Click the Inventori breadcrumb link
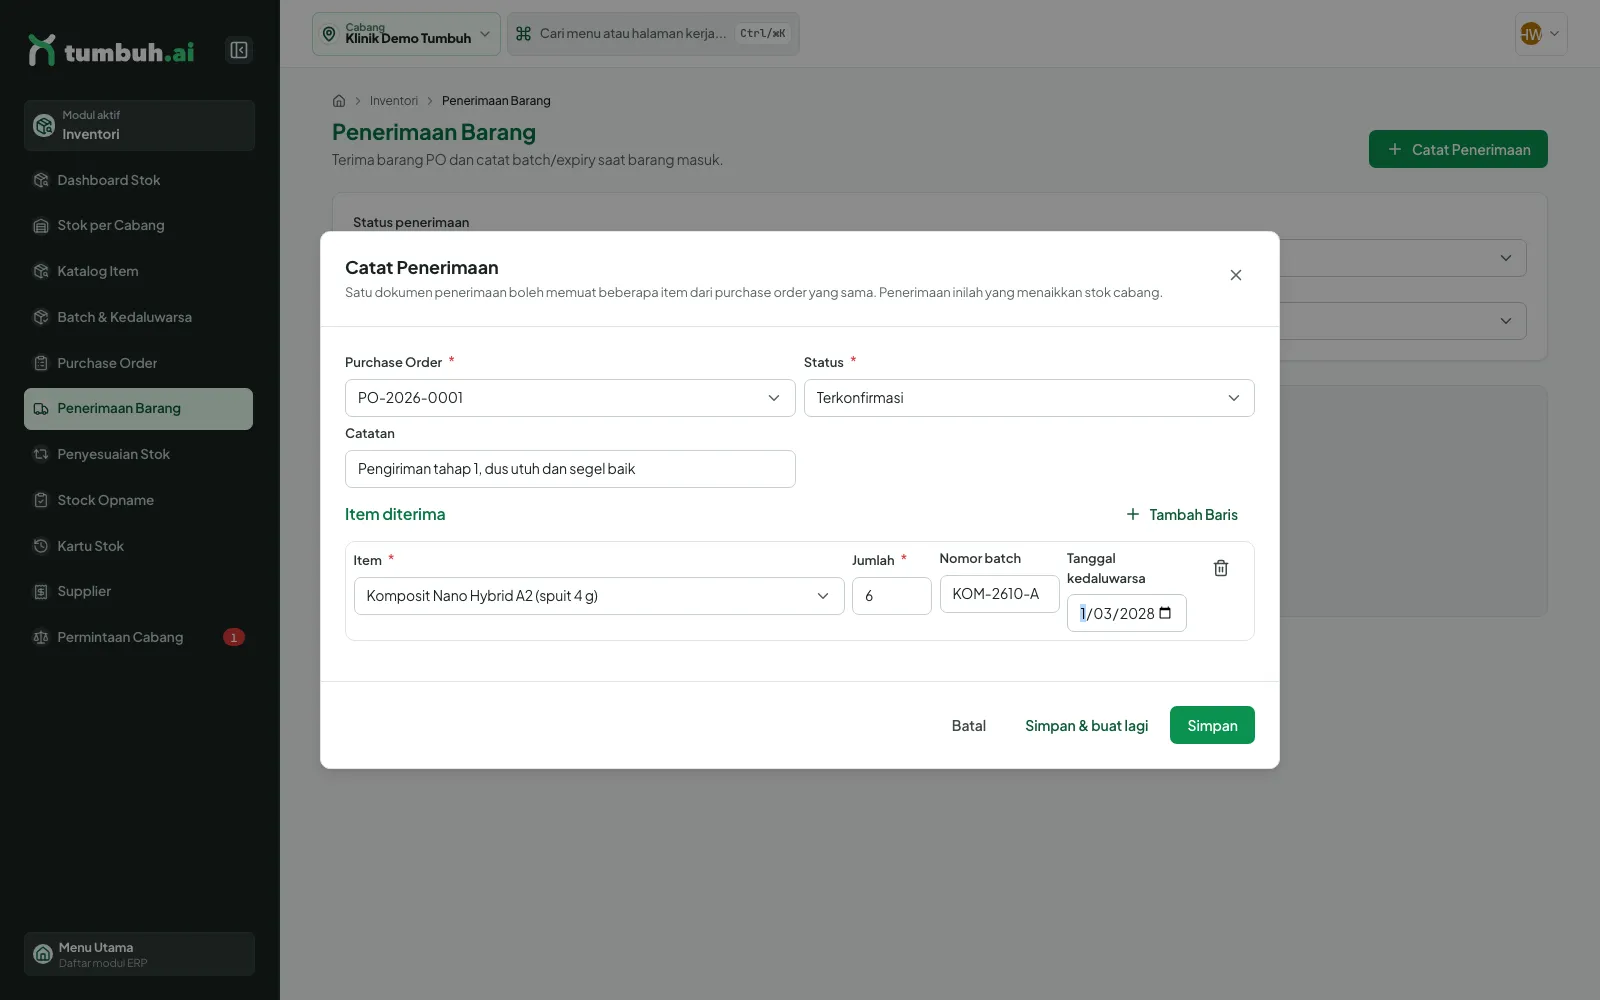 coord(394,101)
